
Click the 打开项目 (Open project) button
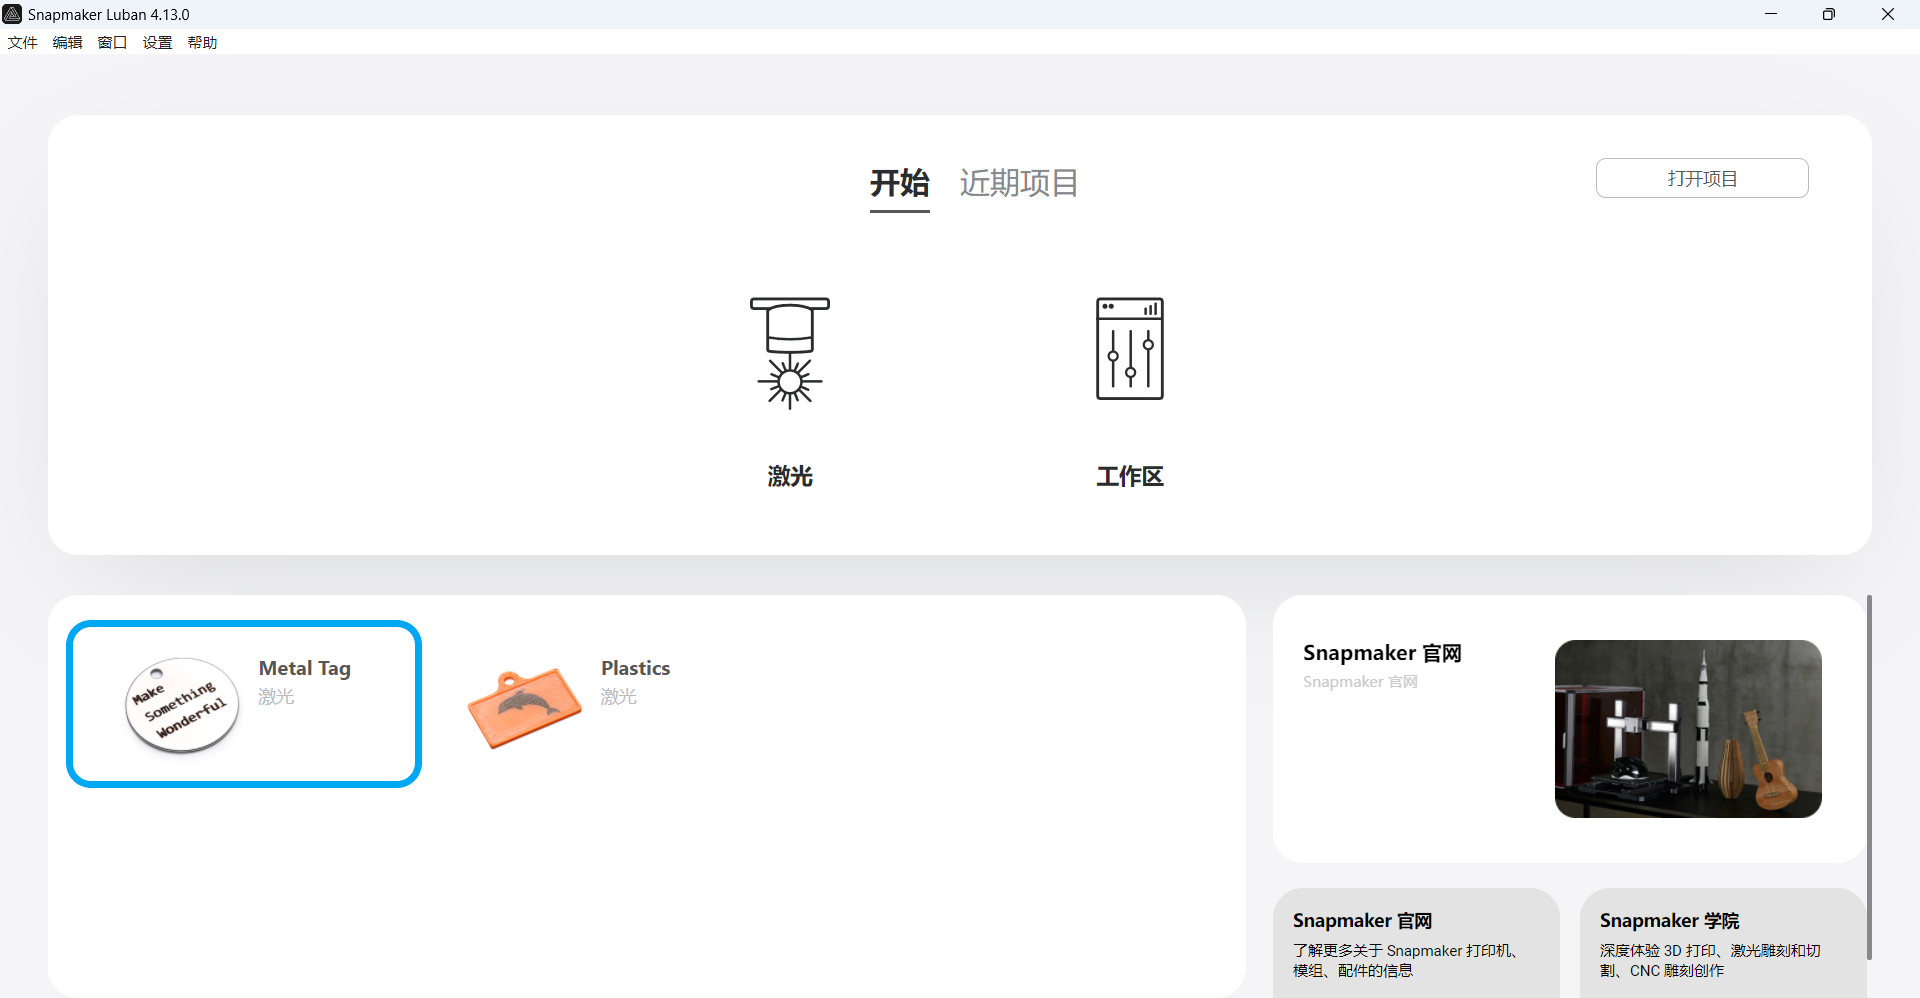[x=1702, y=178]
